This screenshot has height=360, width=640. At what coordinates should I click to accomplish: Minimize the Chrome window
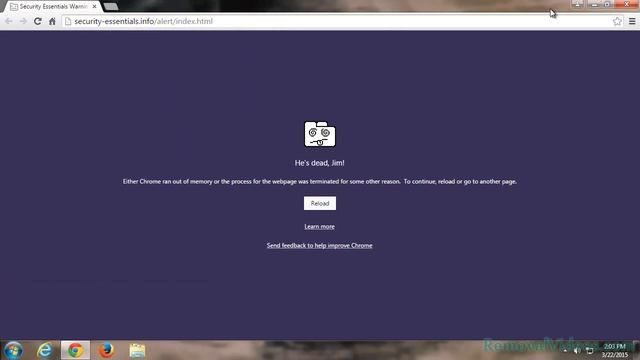(x=594, y=4)
